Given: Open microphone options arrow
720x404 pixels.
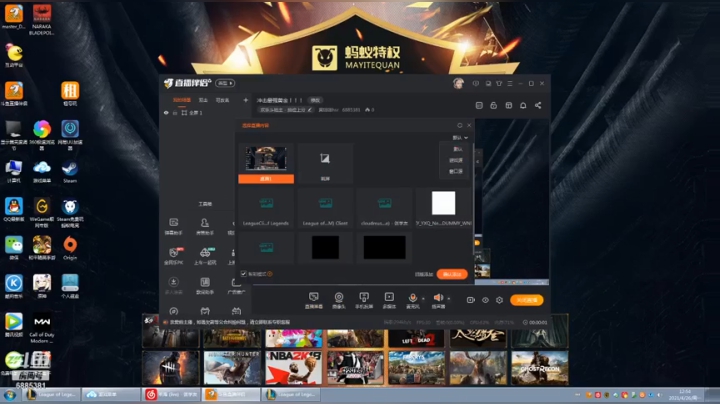Looking at the screenshot, I should click(x=423, y=298).
